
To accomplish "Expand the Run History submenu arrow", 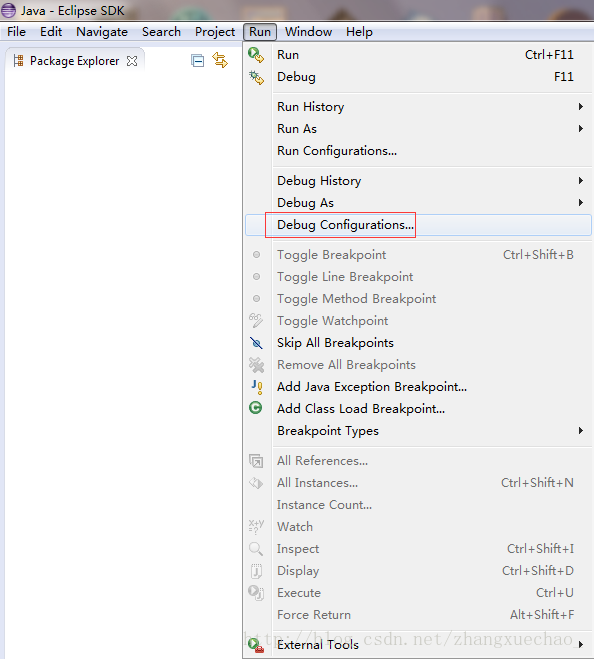I will click(581, 107).
